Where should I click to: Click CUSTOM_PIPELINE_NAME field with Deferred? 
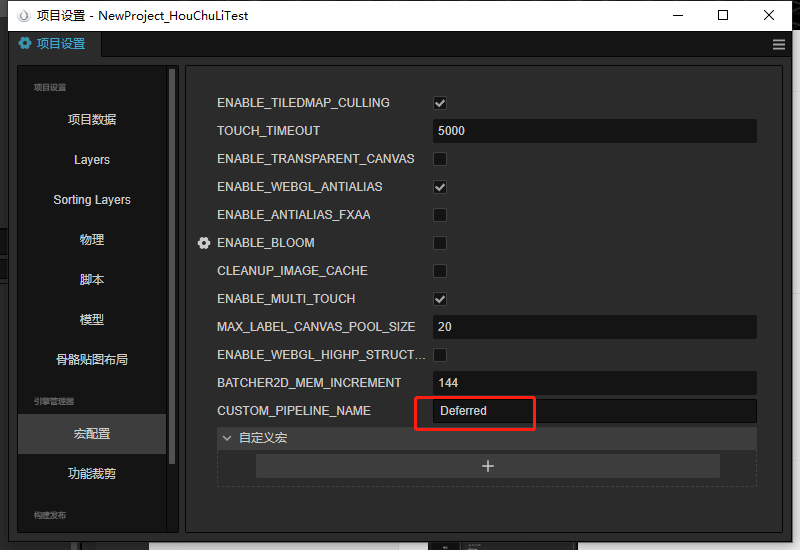595,411
